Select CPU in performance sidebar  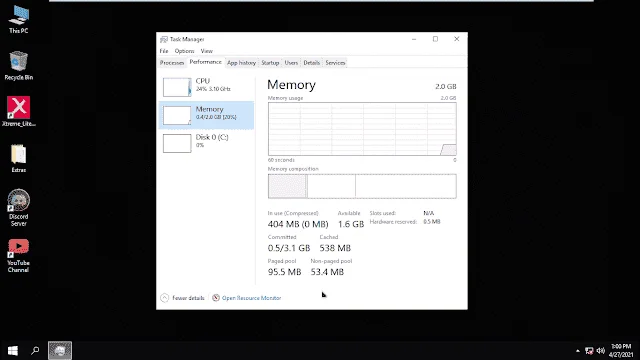(207, 87)
